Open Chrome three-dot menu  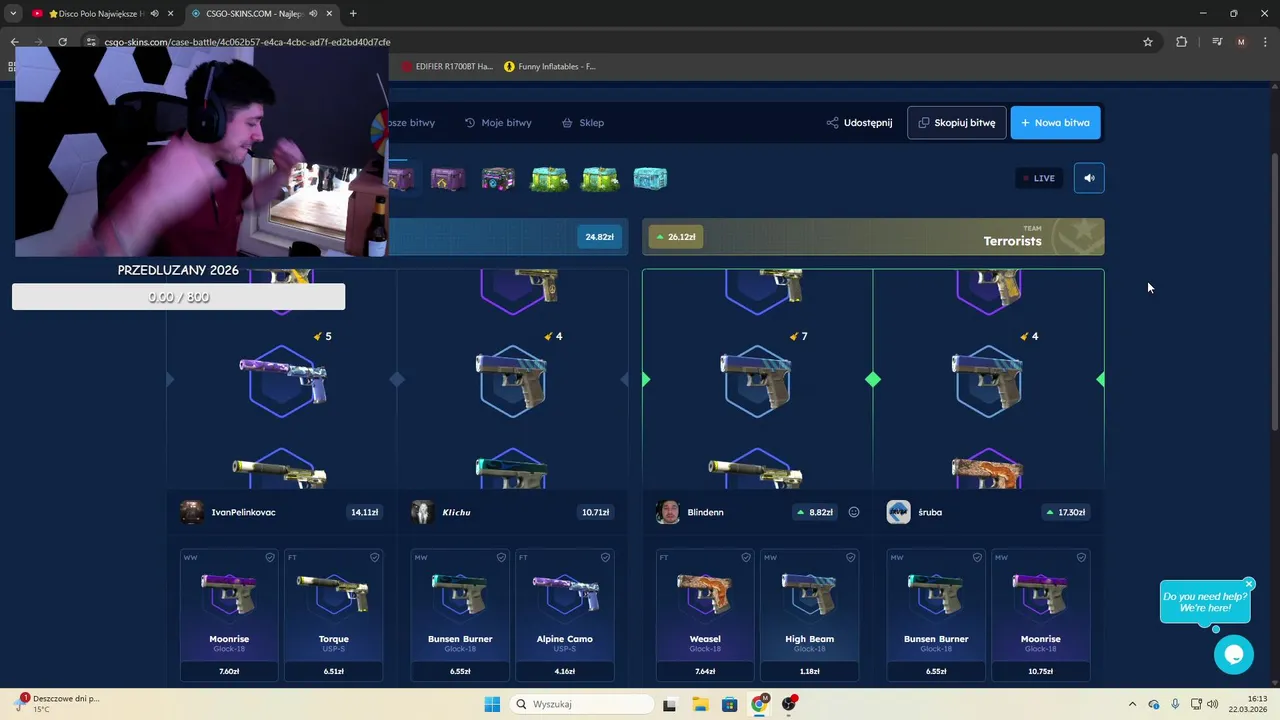[1266, 42]
